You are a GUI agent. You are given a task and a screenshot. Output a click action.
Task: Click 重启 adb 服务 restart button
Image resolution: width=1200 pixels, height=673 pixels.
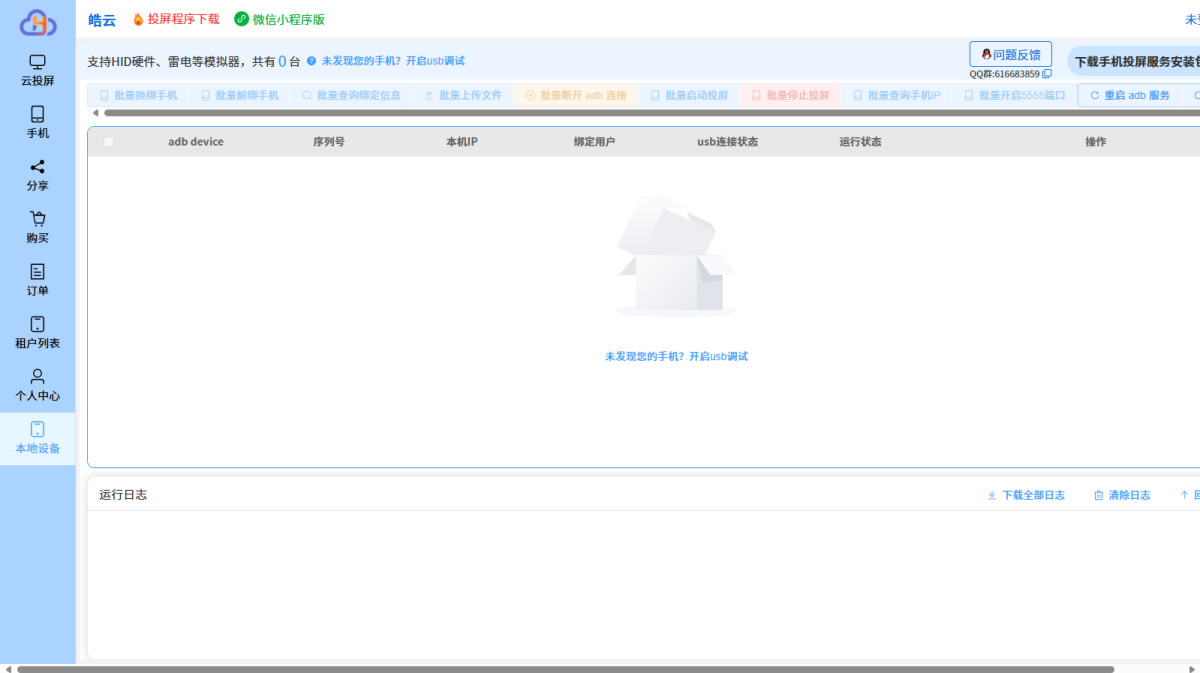point(1129,96)
